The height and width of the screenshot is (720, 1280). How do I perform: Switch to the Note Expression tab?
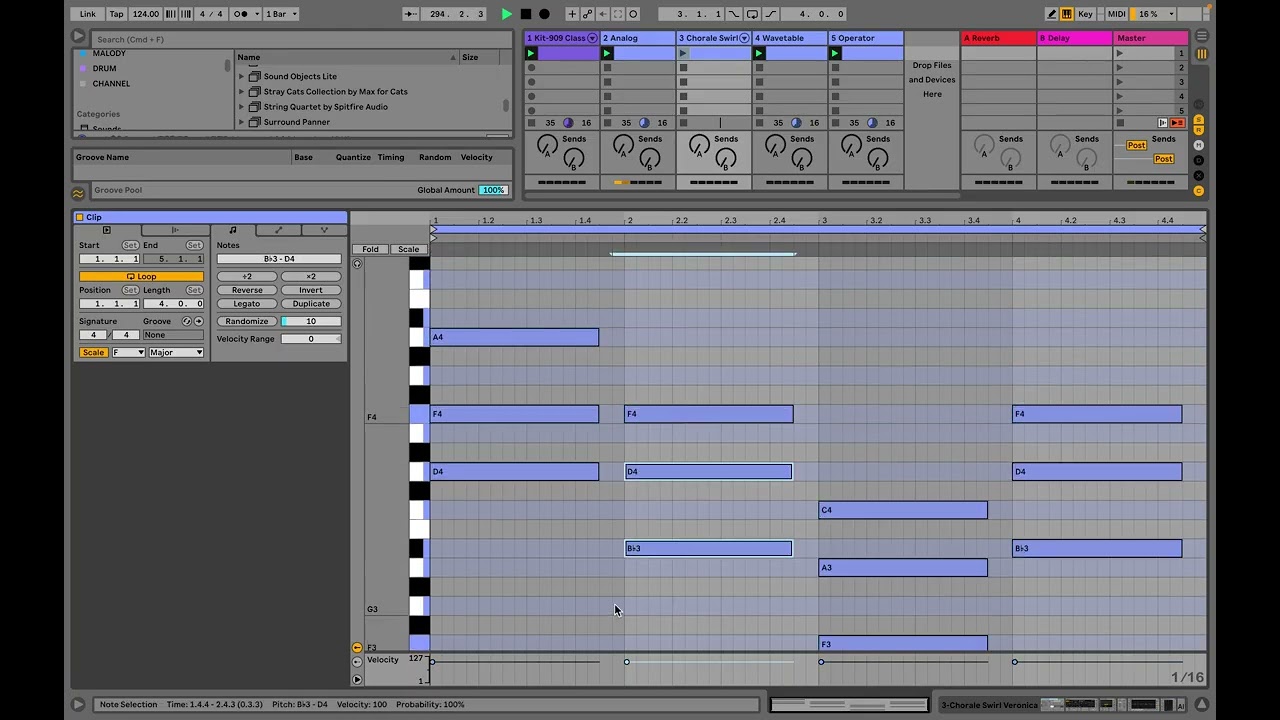pyautogui.click(x=324, y=230)
